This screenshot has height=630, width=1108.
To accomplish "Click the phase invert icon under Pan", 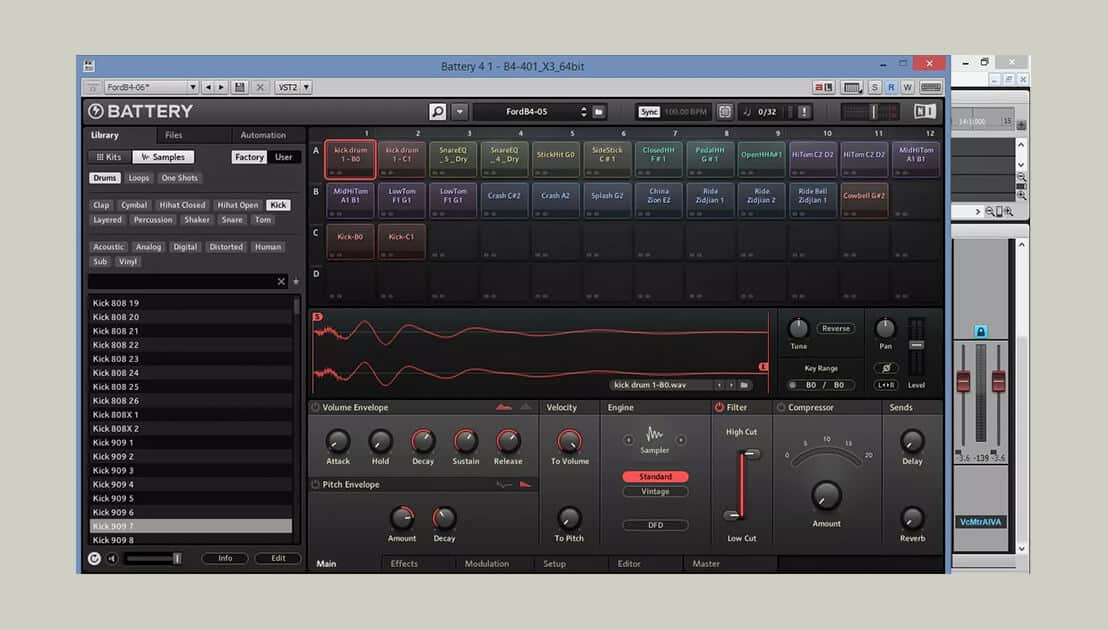I will click(886, 368).
